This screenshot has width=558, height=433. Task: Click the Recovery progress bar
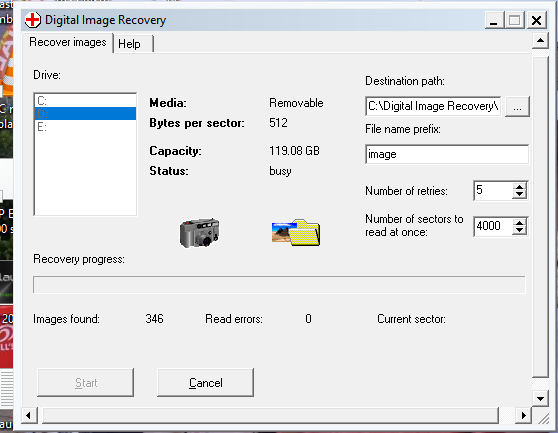(x=279, y=285)
